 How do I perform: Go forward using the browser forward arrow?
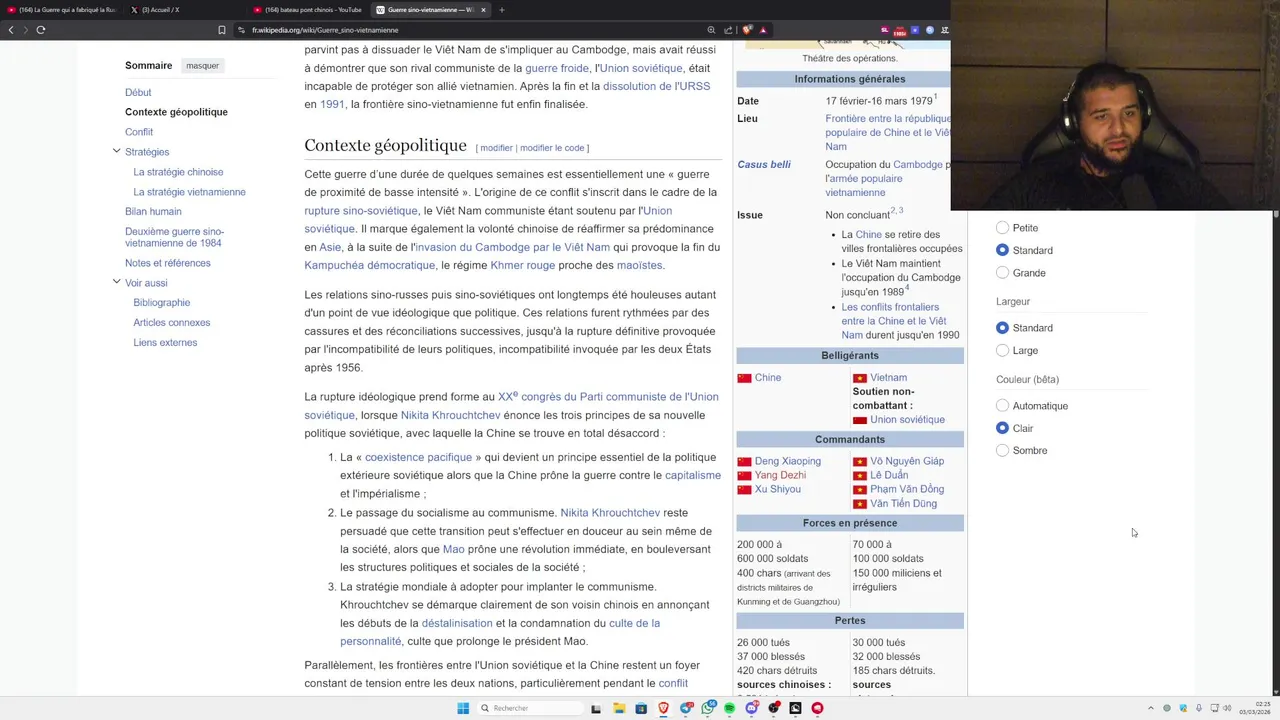pos(25,30)
